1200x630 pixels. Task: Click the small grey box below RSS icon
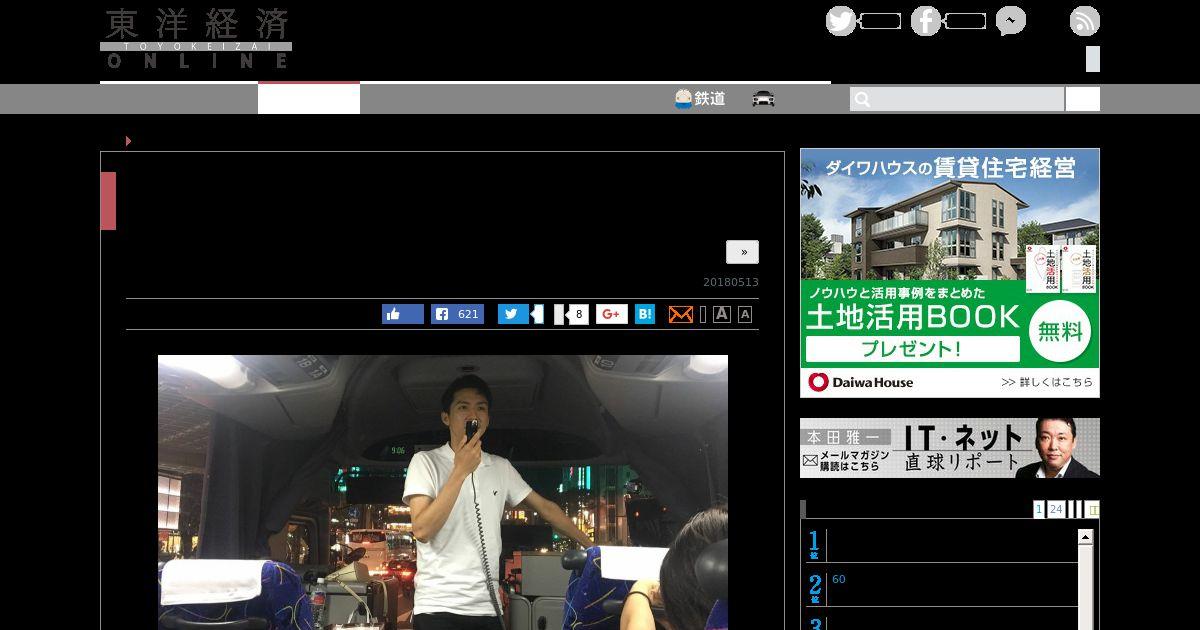coord(1093,59)
